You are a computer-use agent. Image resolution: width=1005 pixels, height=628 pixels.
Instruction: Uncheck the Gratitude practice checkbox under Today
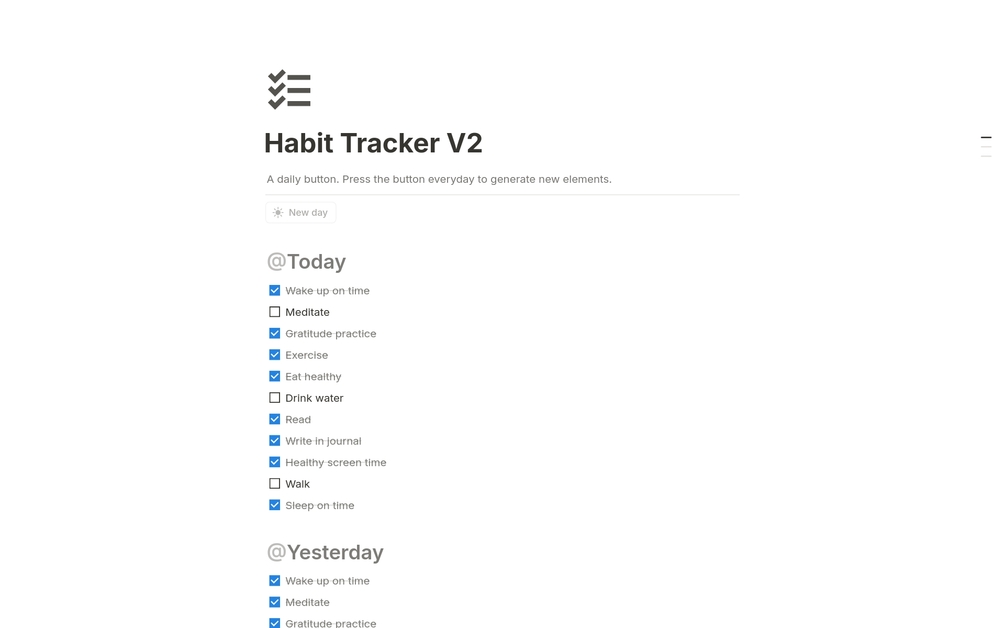click(275, 333)
